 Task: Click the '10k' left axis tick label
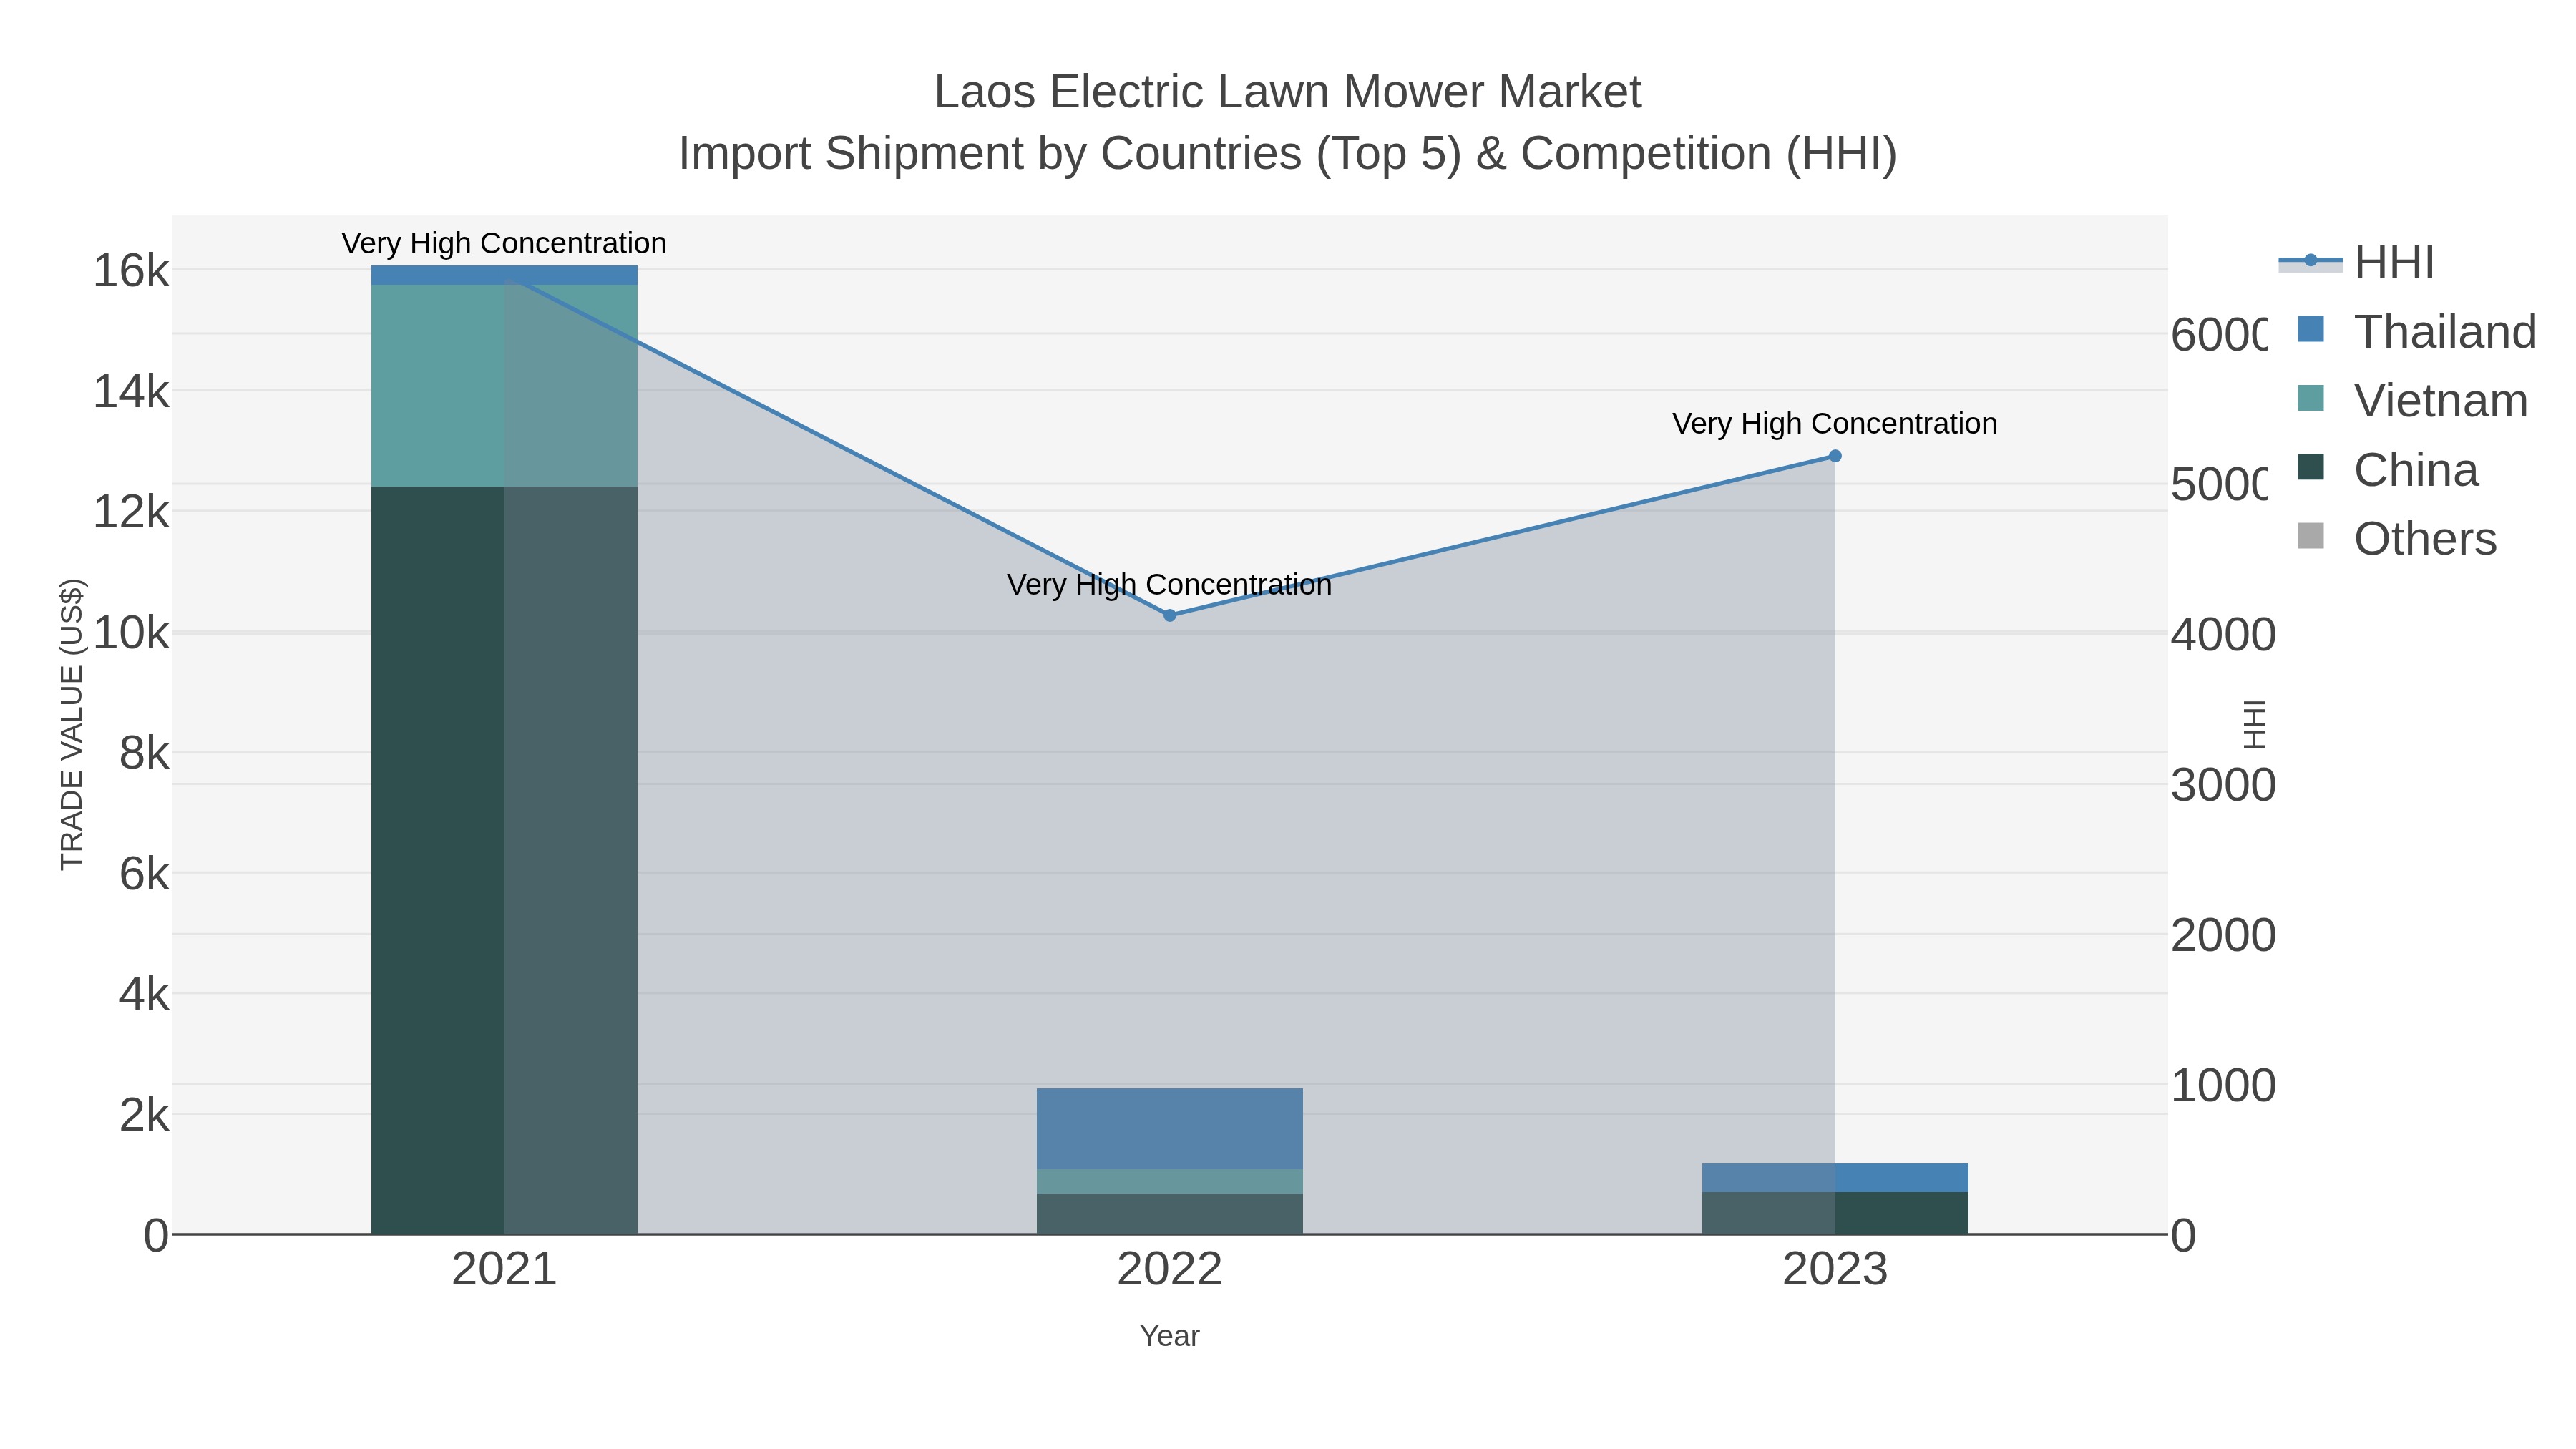click(x=131, y=633)
